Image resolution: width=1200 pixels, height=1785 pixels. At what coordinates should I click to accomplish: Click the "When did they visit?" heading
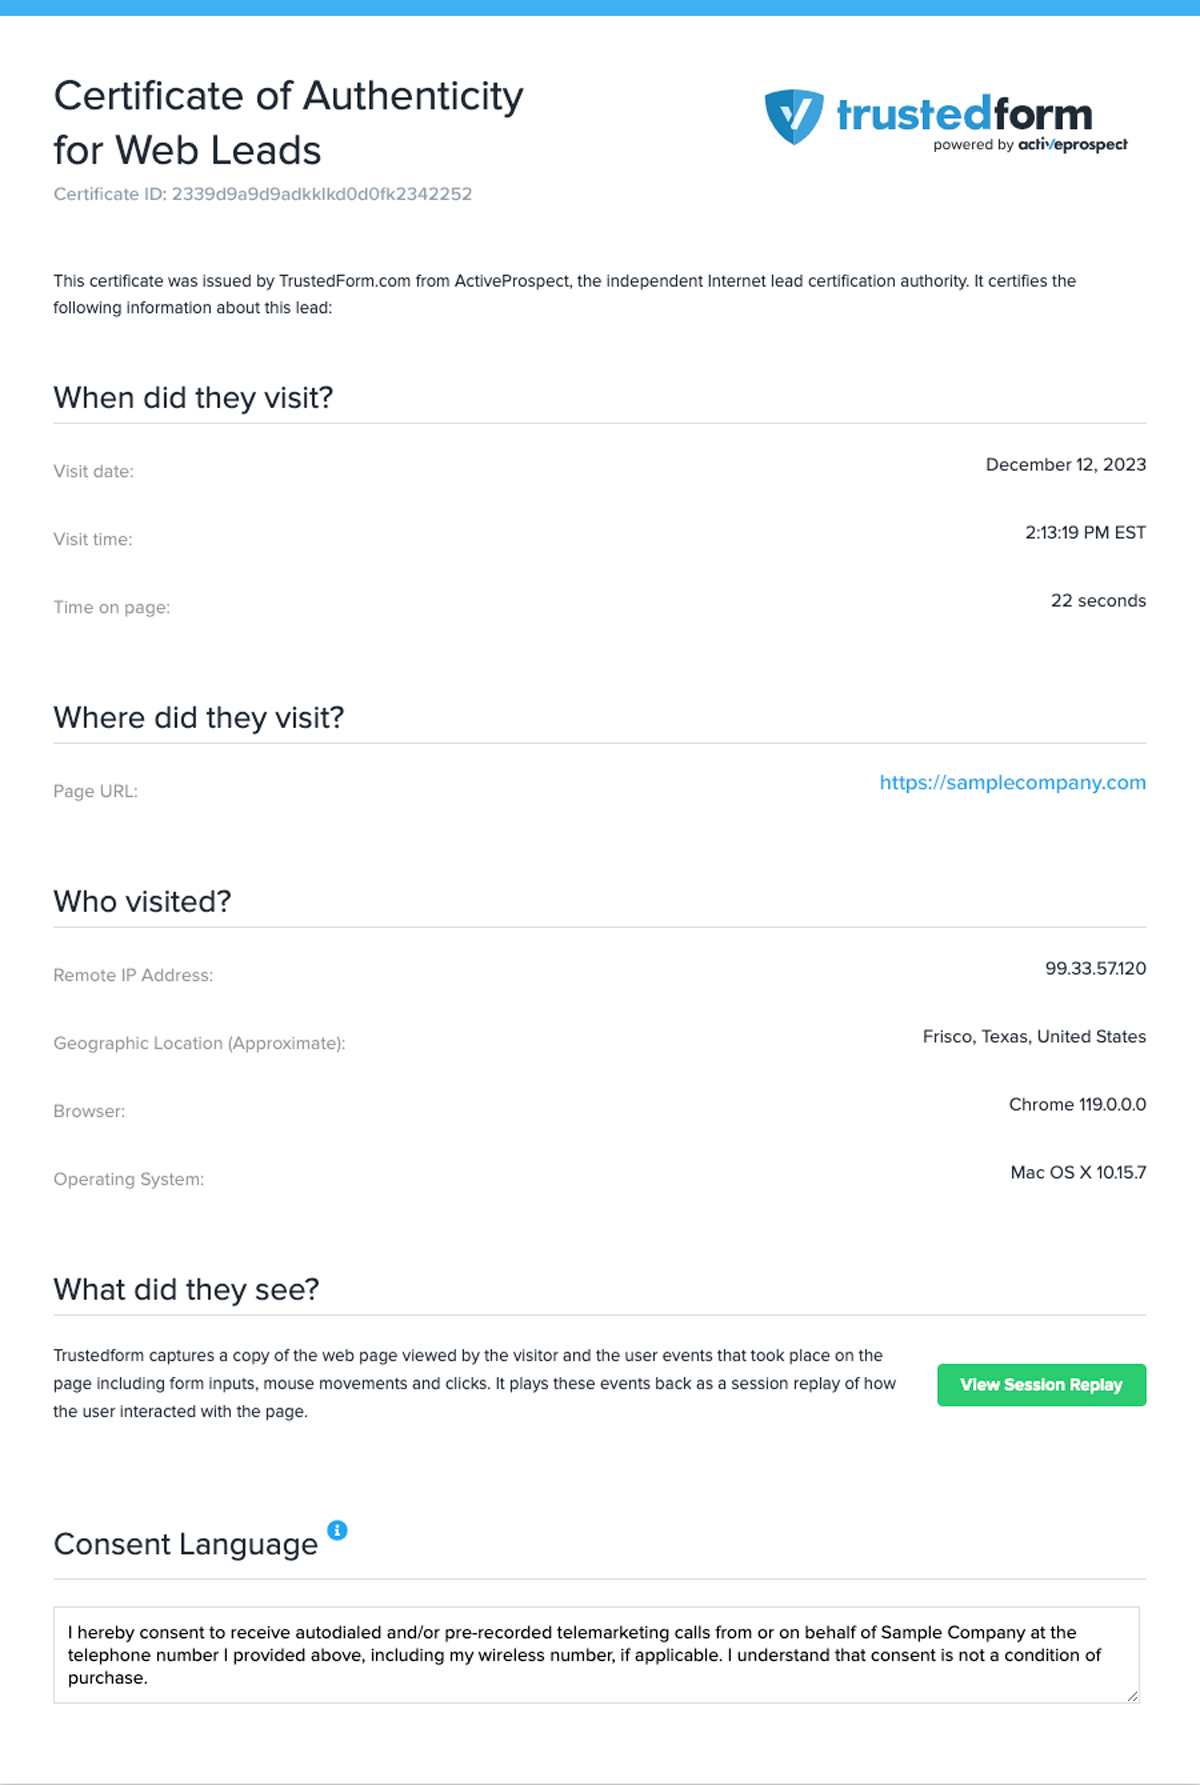point(193,398)
